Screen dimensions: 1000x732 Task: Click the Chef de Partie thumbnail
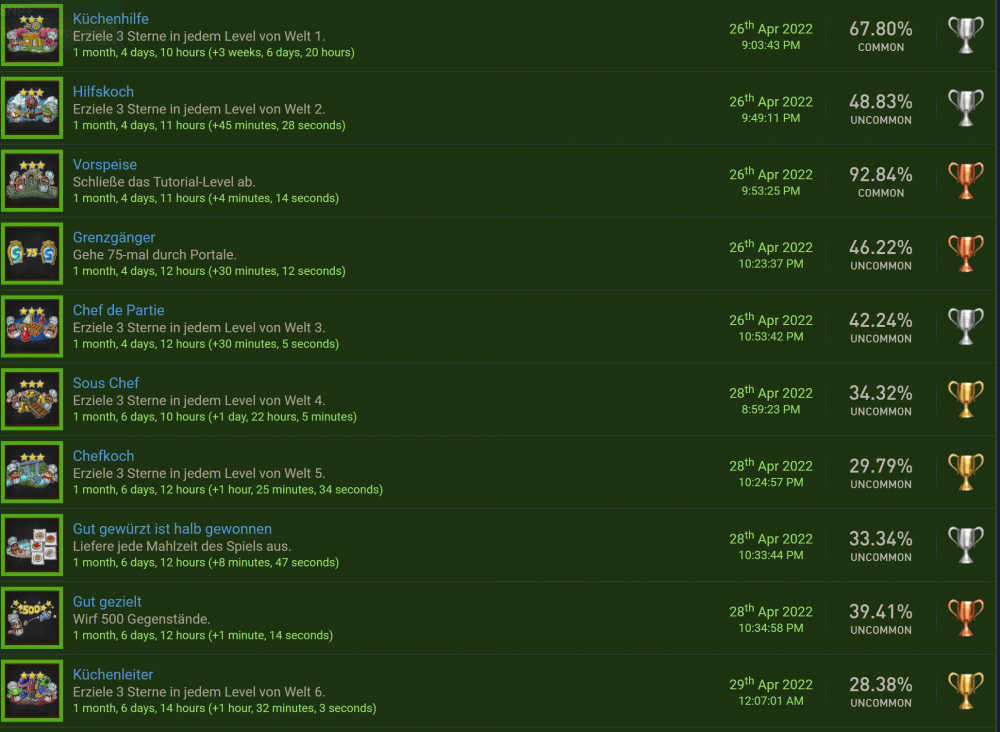click(32, 327)
